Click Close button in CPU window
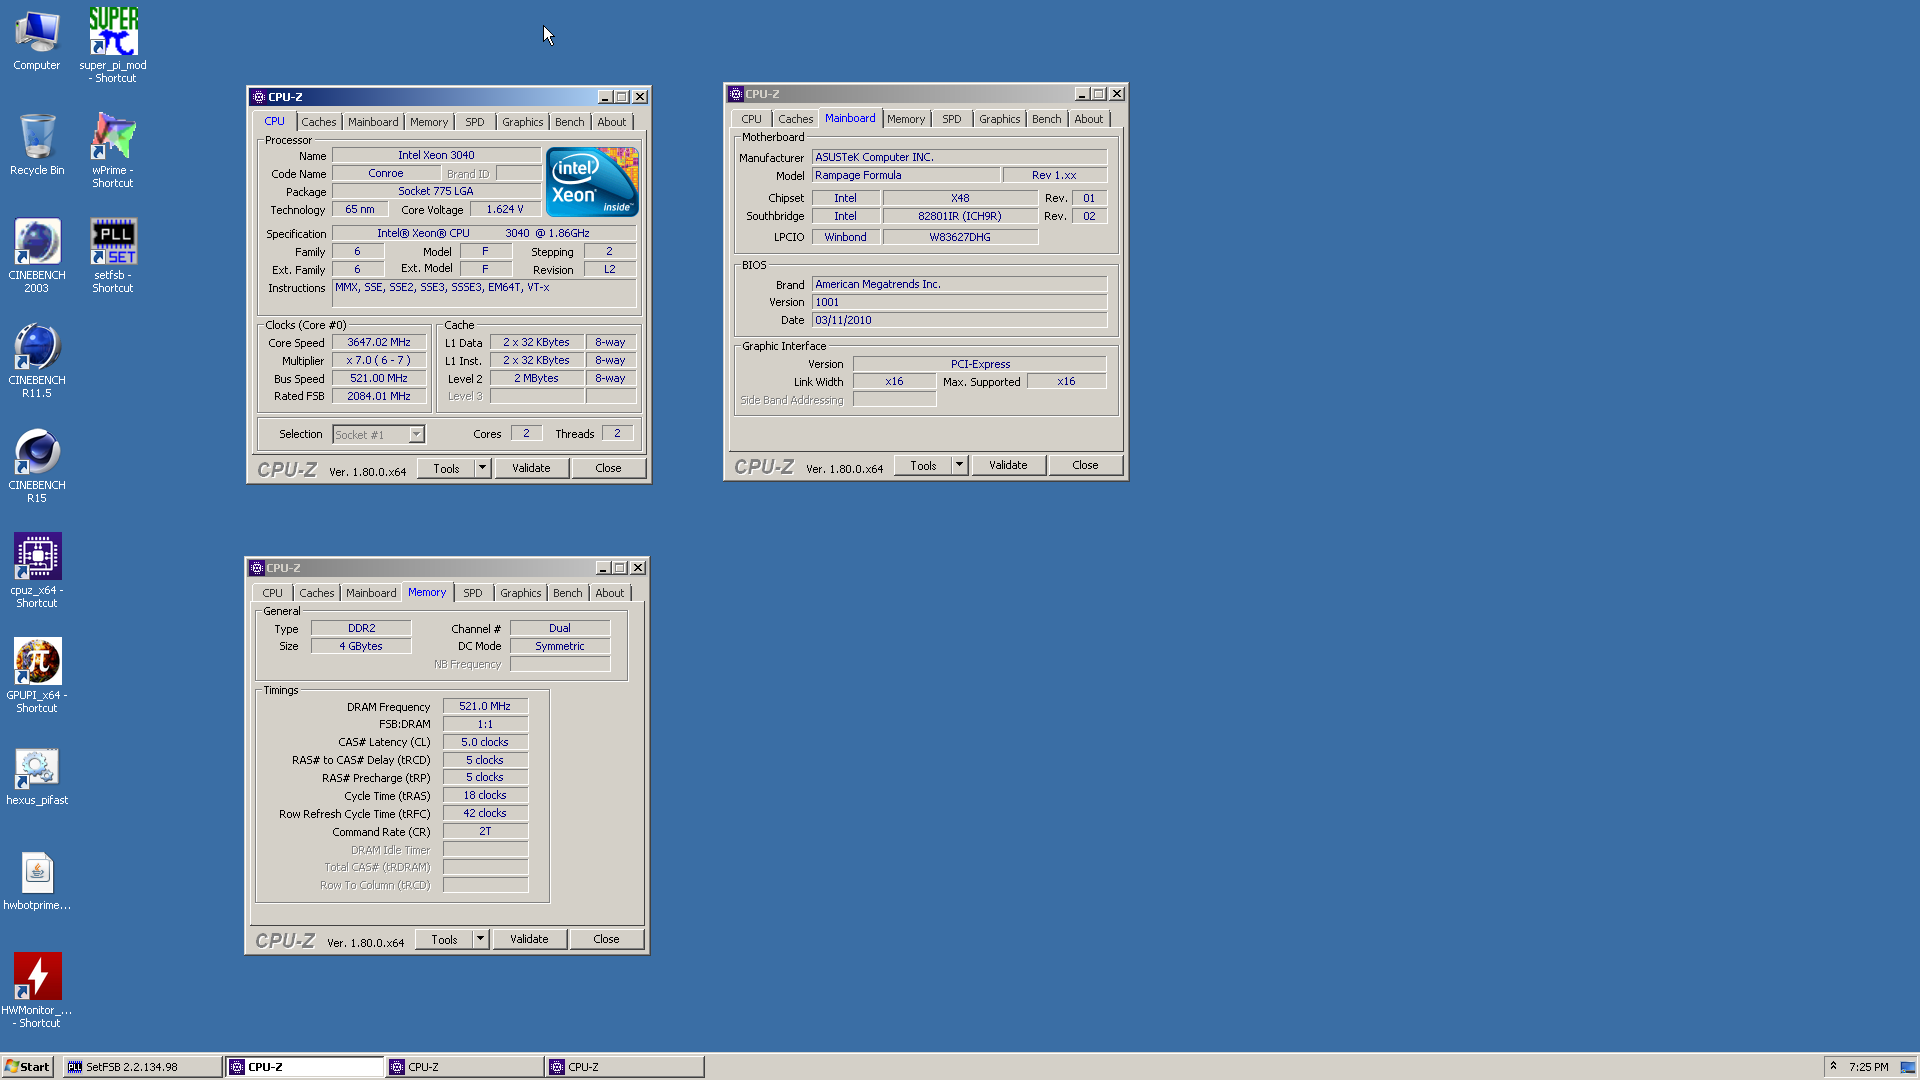Image resolution: width=1920 pixels, height=1080 pixels. 608,468
